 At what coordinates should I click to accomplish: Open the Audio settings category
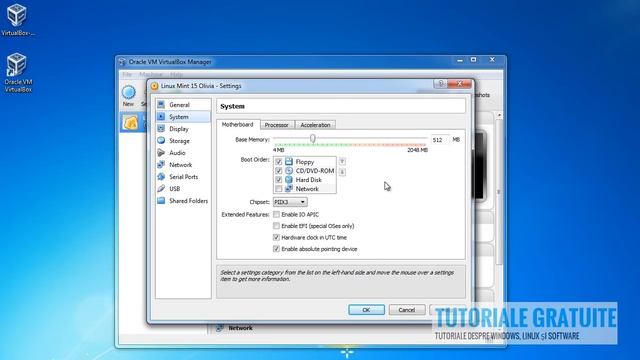click(x=183, y=153)
